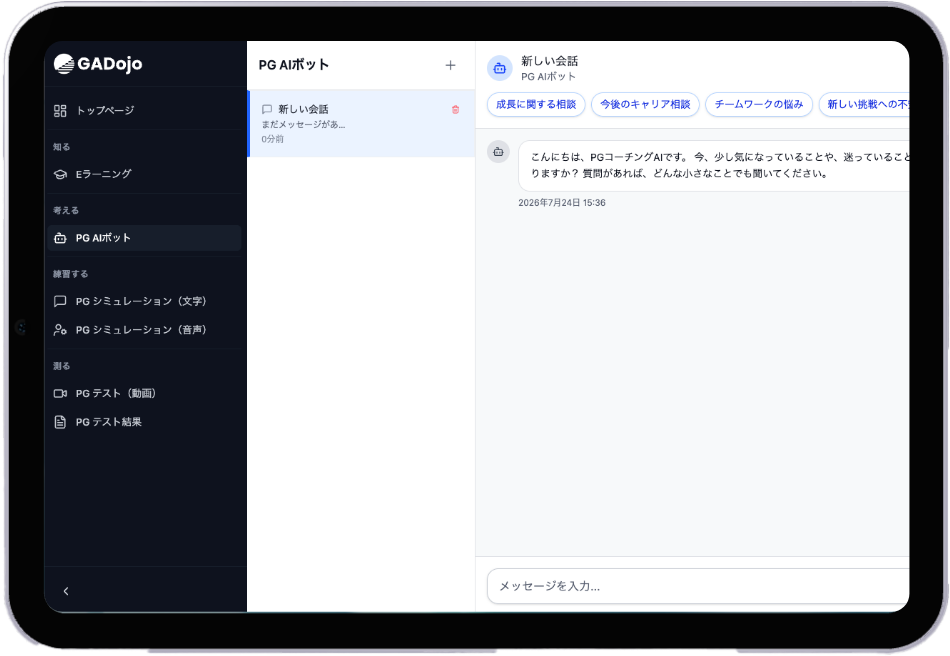Select PG AIボット in sidebar

click(x=144, y=238)
